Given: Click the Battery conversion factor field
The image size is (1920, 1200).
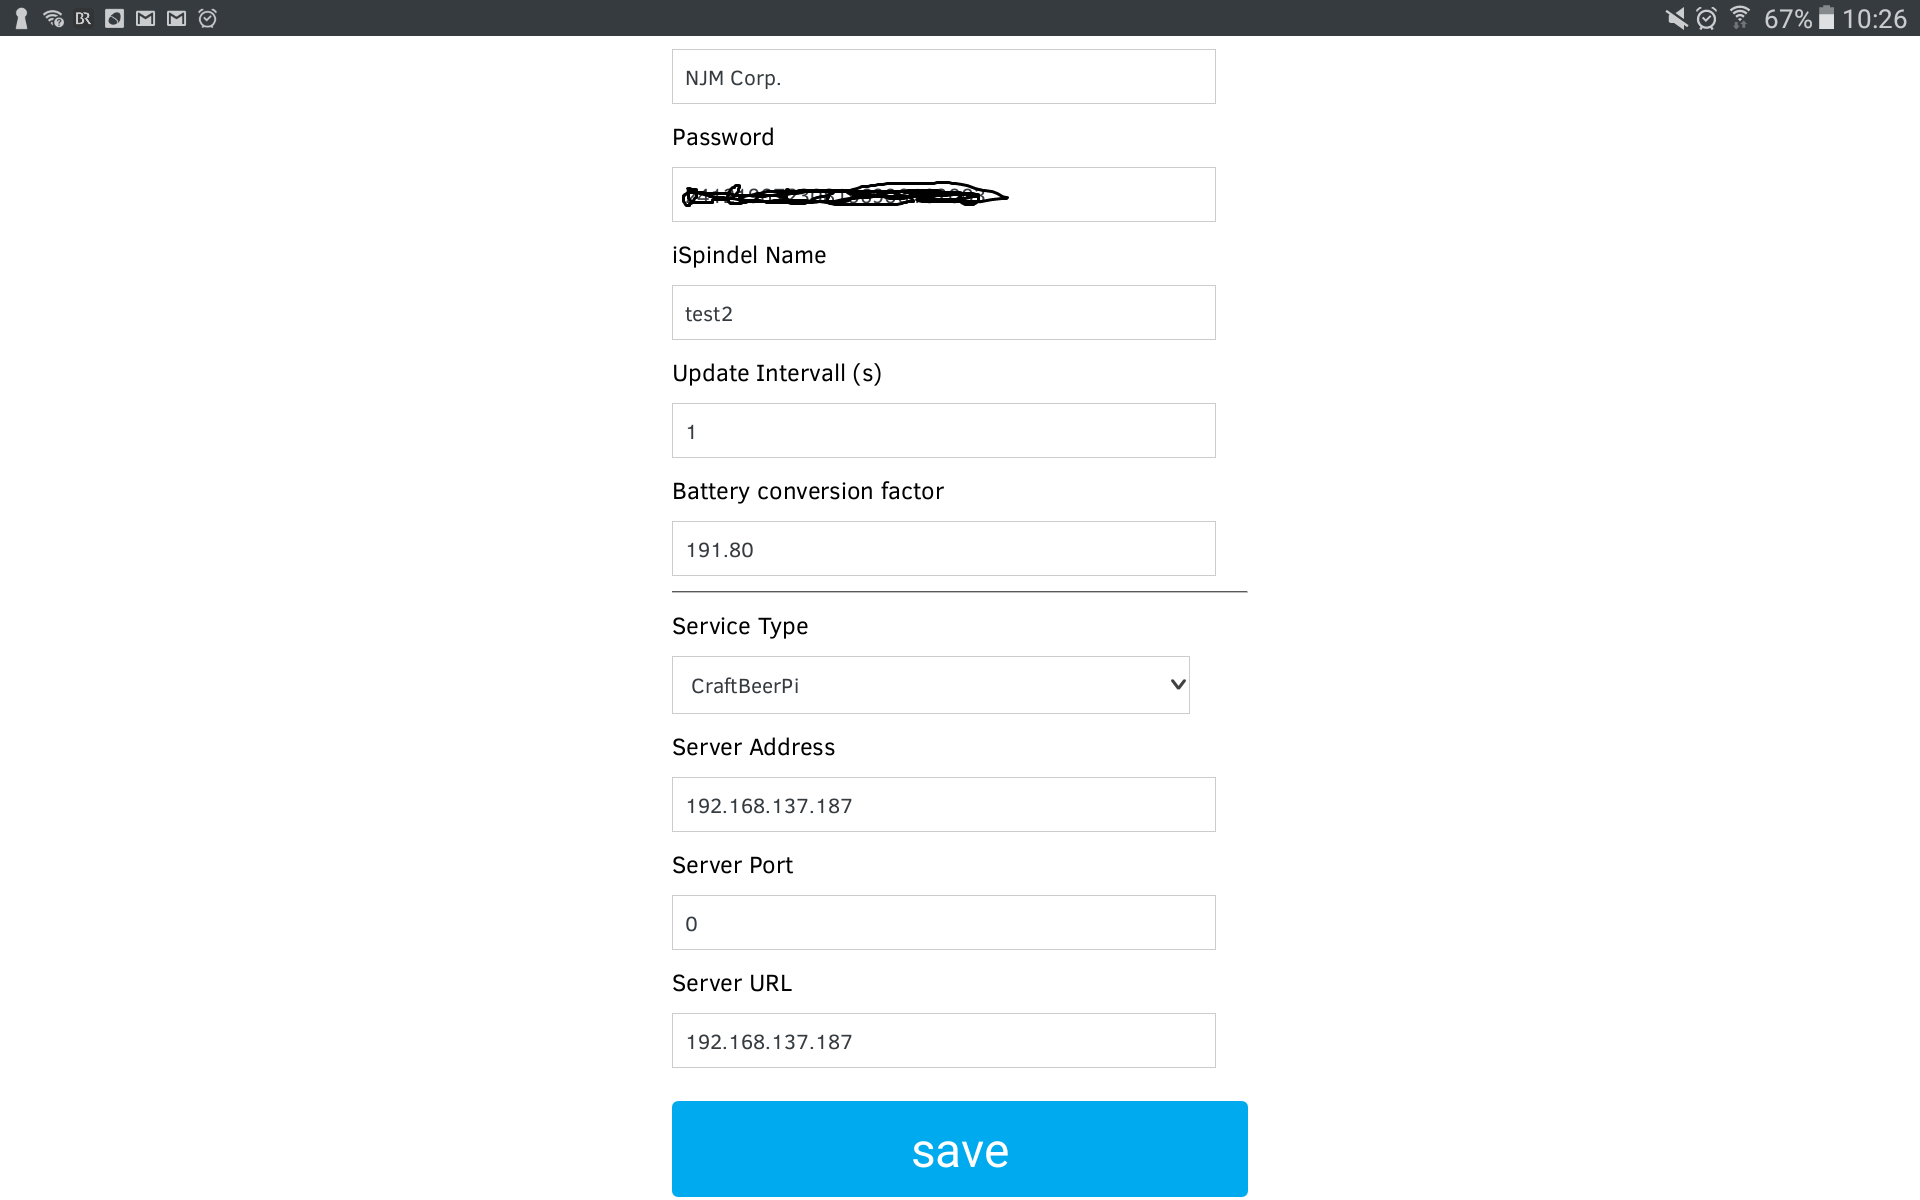Looking at the screenshot, I should [943, 549].
